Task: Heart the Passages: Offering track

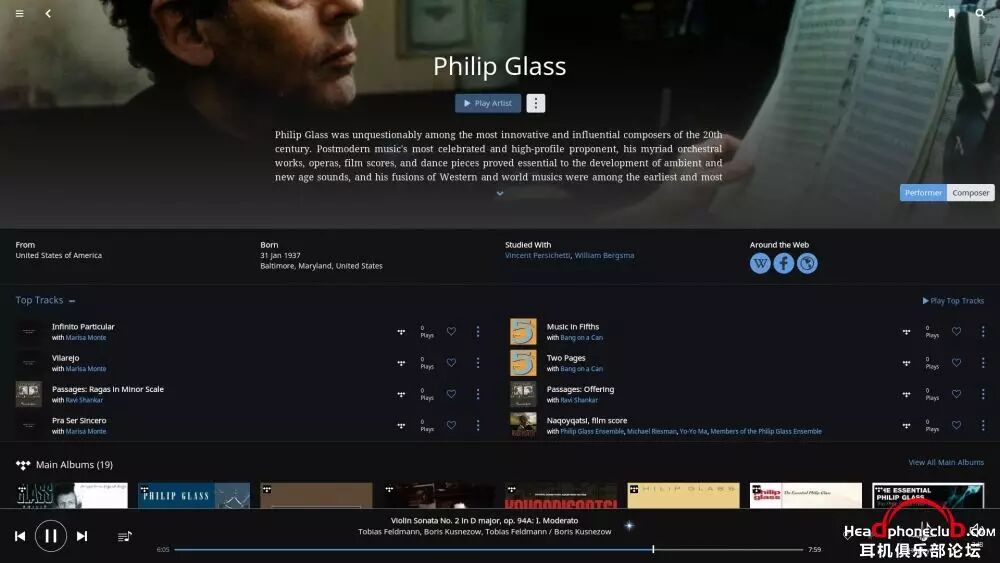Action: click(x=956, y=394)
